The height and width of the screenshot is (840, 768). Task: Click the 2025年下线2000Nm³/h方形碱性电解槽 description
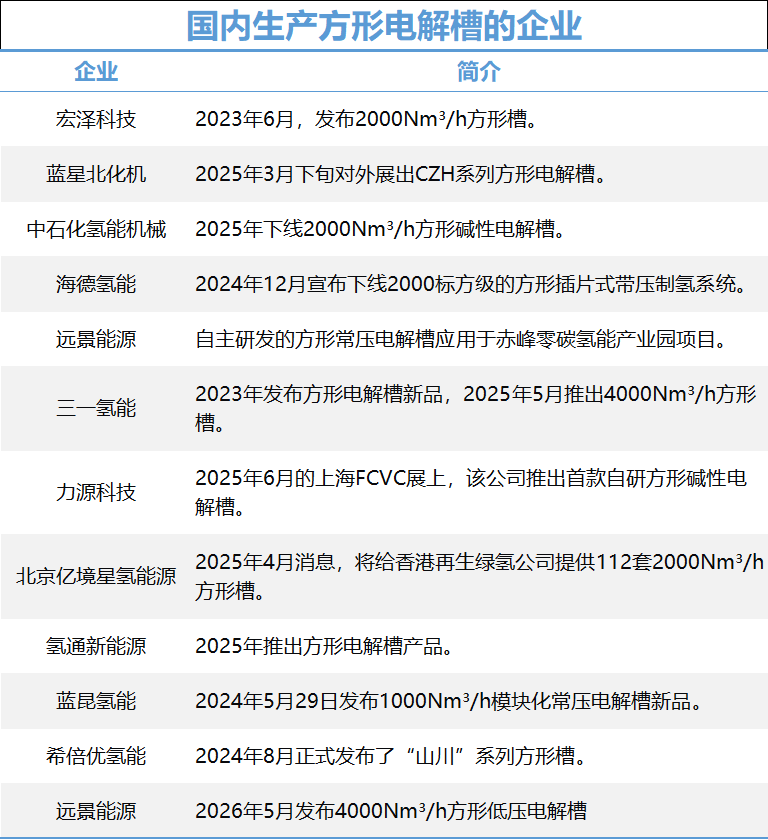click(x=380, y=229)
